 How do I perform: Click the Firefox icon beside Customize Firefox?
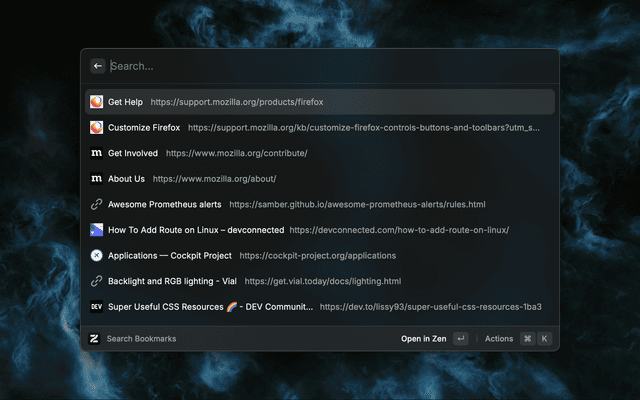96,128
